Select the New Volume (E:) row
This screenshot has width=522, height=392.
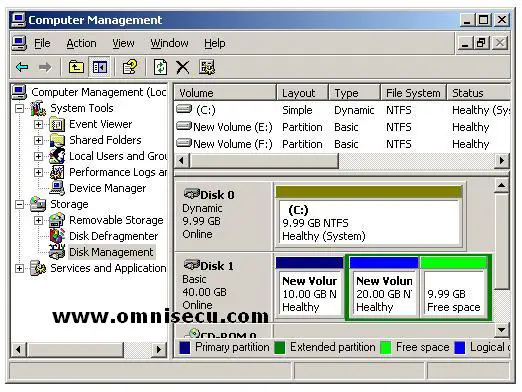(x=342, y=127)
